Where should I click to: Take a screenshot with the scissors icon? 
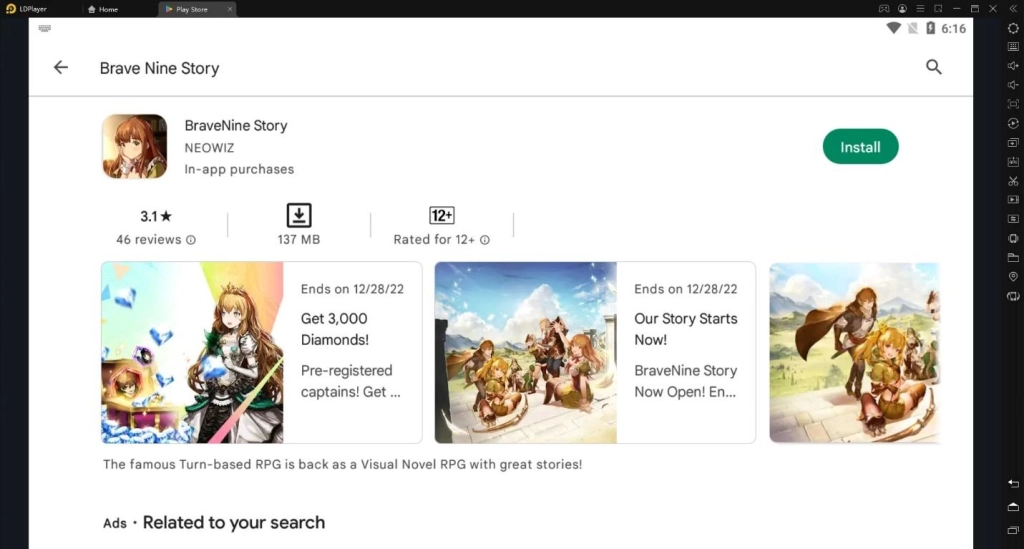click(x=1013, y=181)
